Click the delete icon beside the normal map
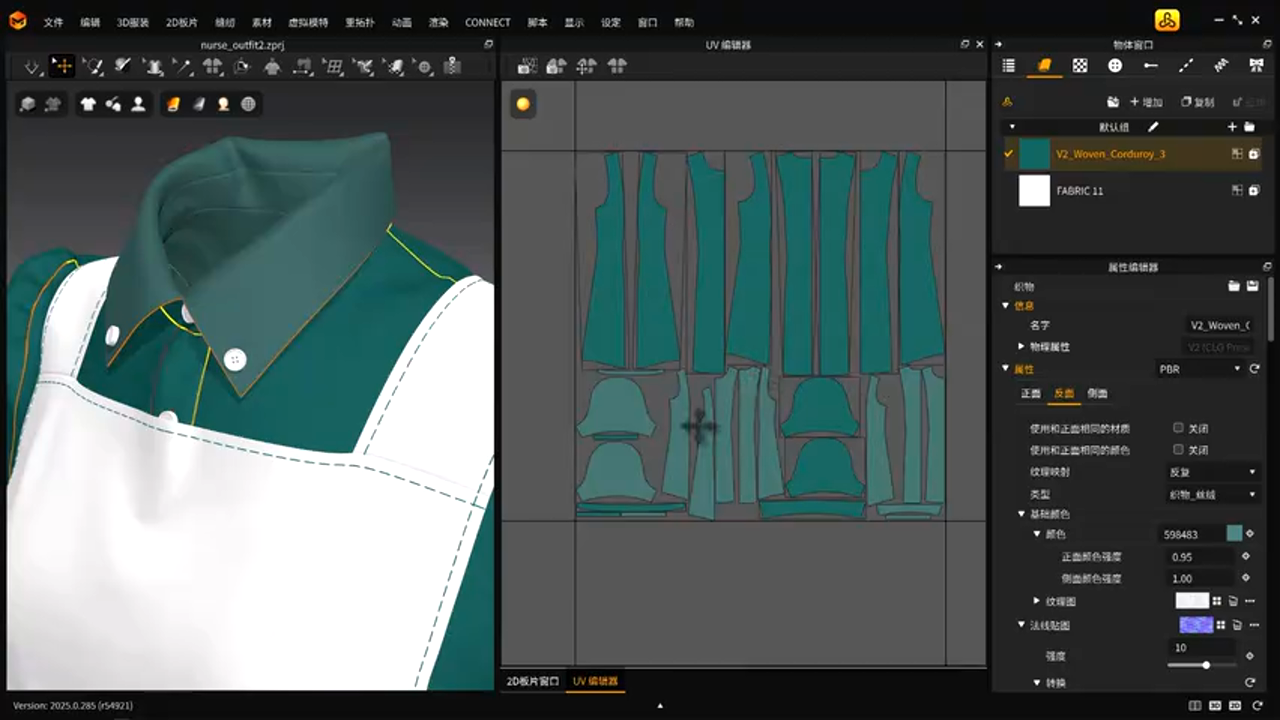The image size is (1280, 720). 1235,625
